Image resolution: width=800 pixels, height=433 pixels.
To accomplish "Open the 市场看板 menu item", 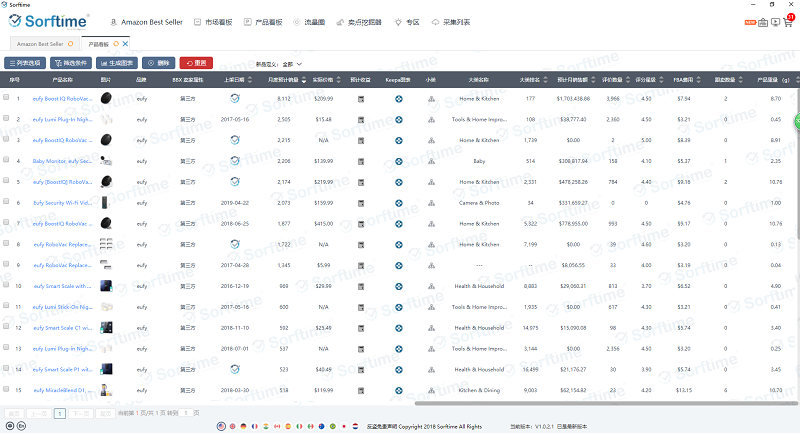I will (213, 22).
